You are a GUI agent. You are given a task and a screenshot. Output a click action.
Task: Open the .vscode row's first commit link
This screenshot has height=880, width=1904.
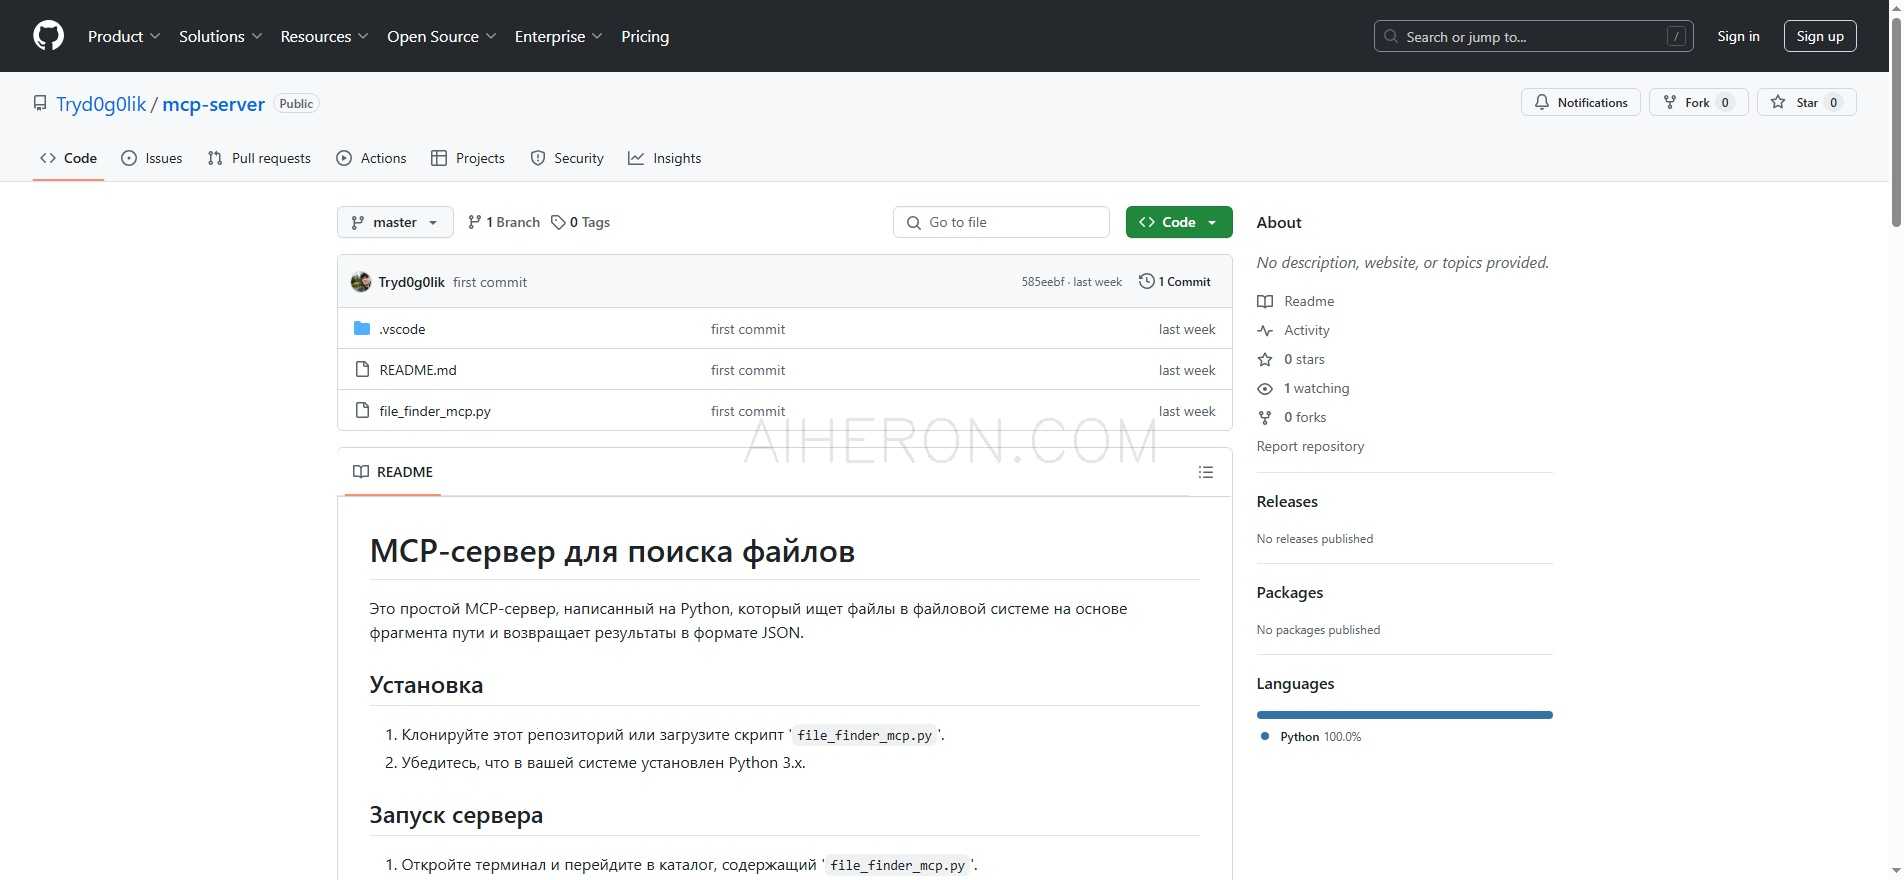coord(748,329)
